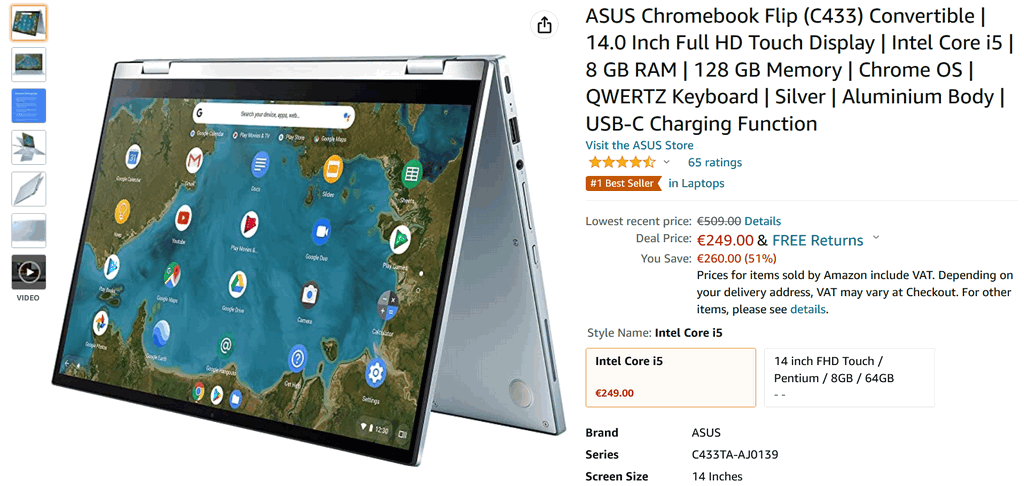Click the Google Drive icon on laptop screen
Image resolution: width=1024 pixels, height=486 pixels.
[237, 284]
